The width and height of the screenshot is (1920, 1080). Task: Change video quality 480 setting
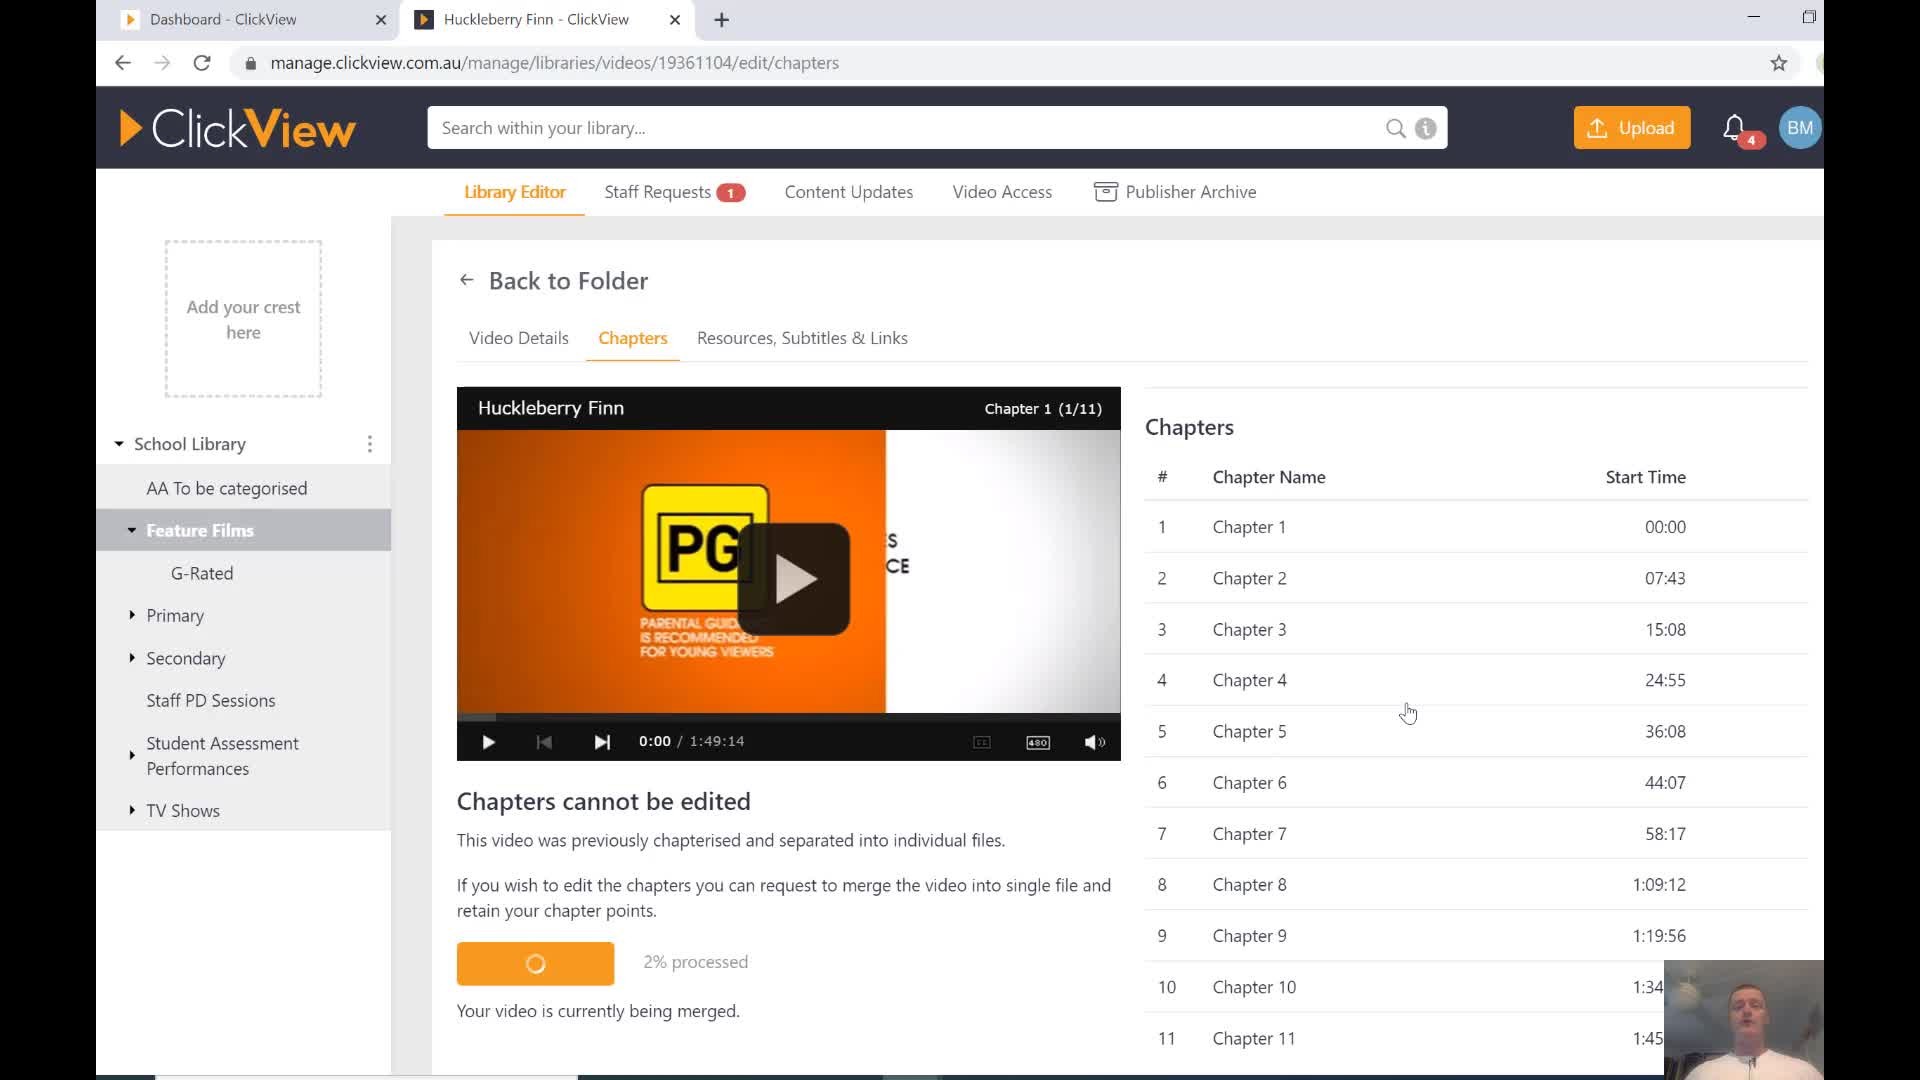[x=1038, y=742]
